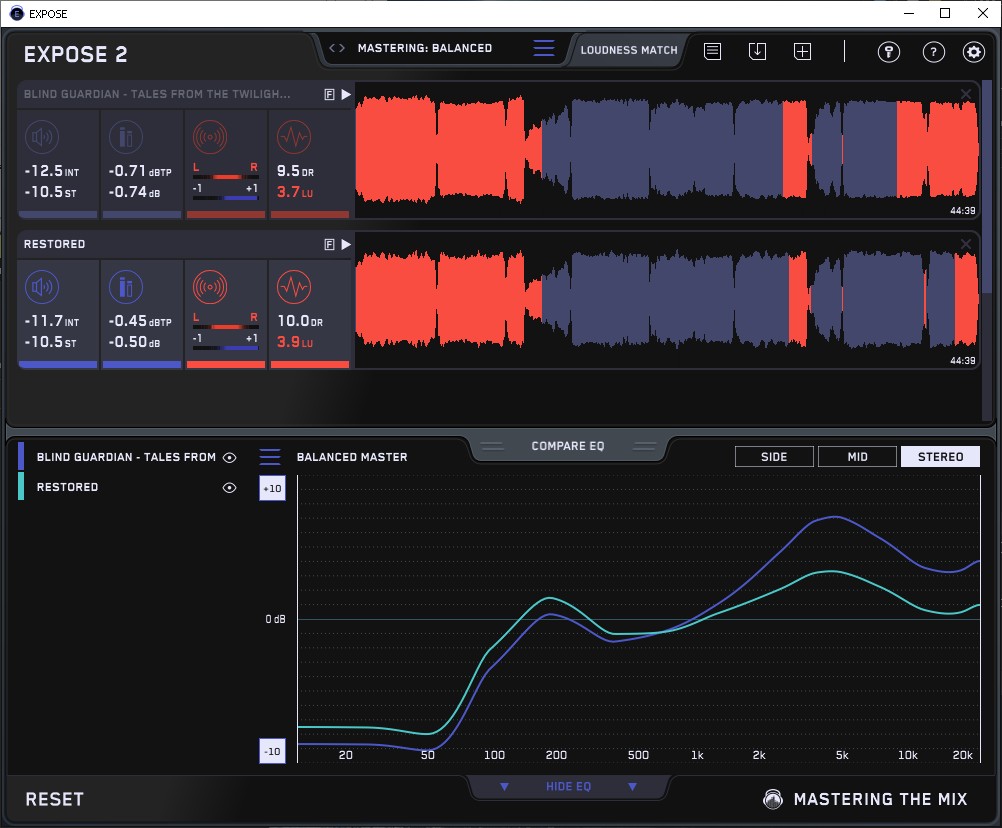Click the "BLIND GUARDIAN - TALES FROM" EQ legend label
Viewport: 1002px width, 828px height.
coord(126,457)
